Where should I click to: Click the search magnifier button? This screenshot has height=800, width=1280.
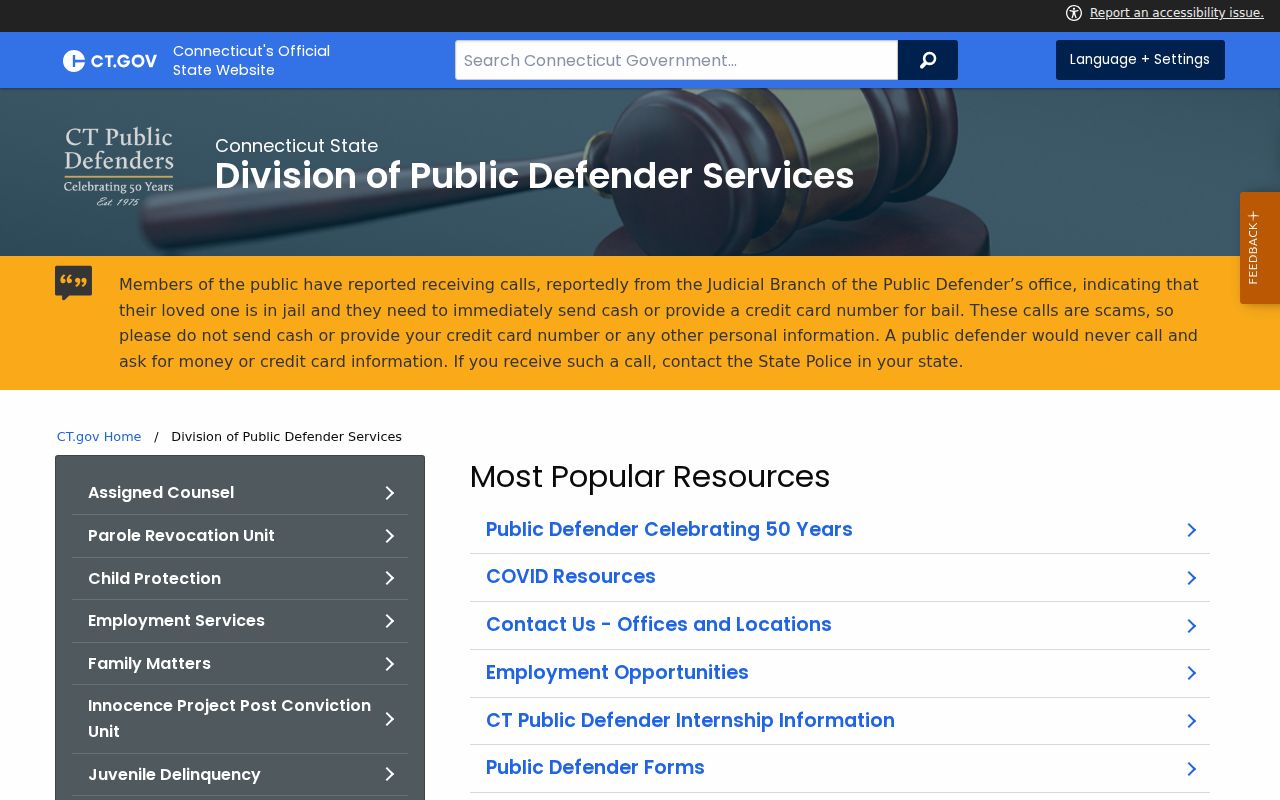(928, 60)
